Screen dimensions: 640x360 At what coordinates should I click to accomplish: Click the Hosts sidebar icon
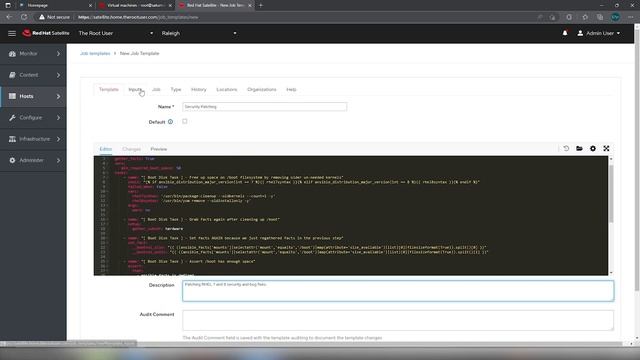pos(12,96)
